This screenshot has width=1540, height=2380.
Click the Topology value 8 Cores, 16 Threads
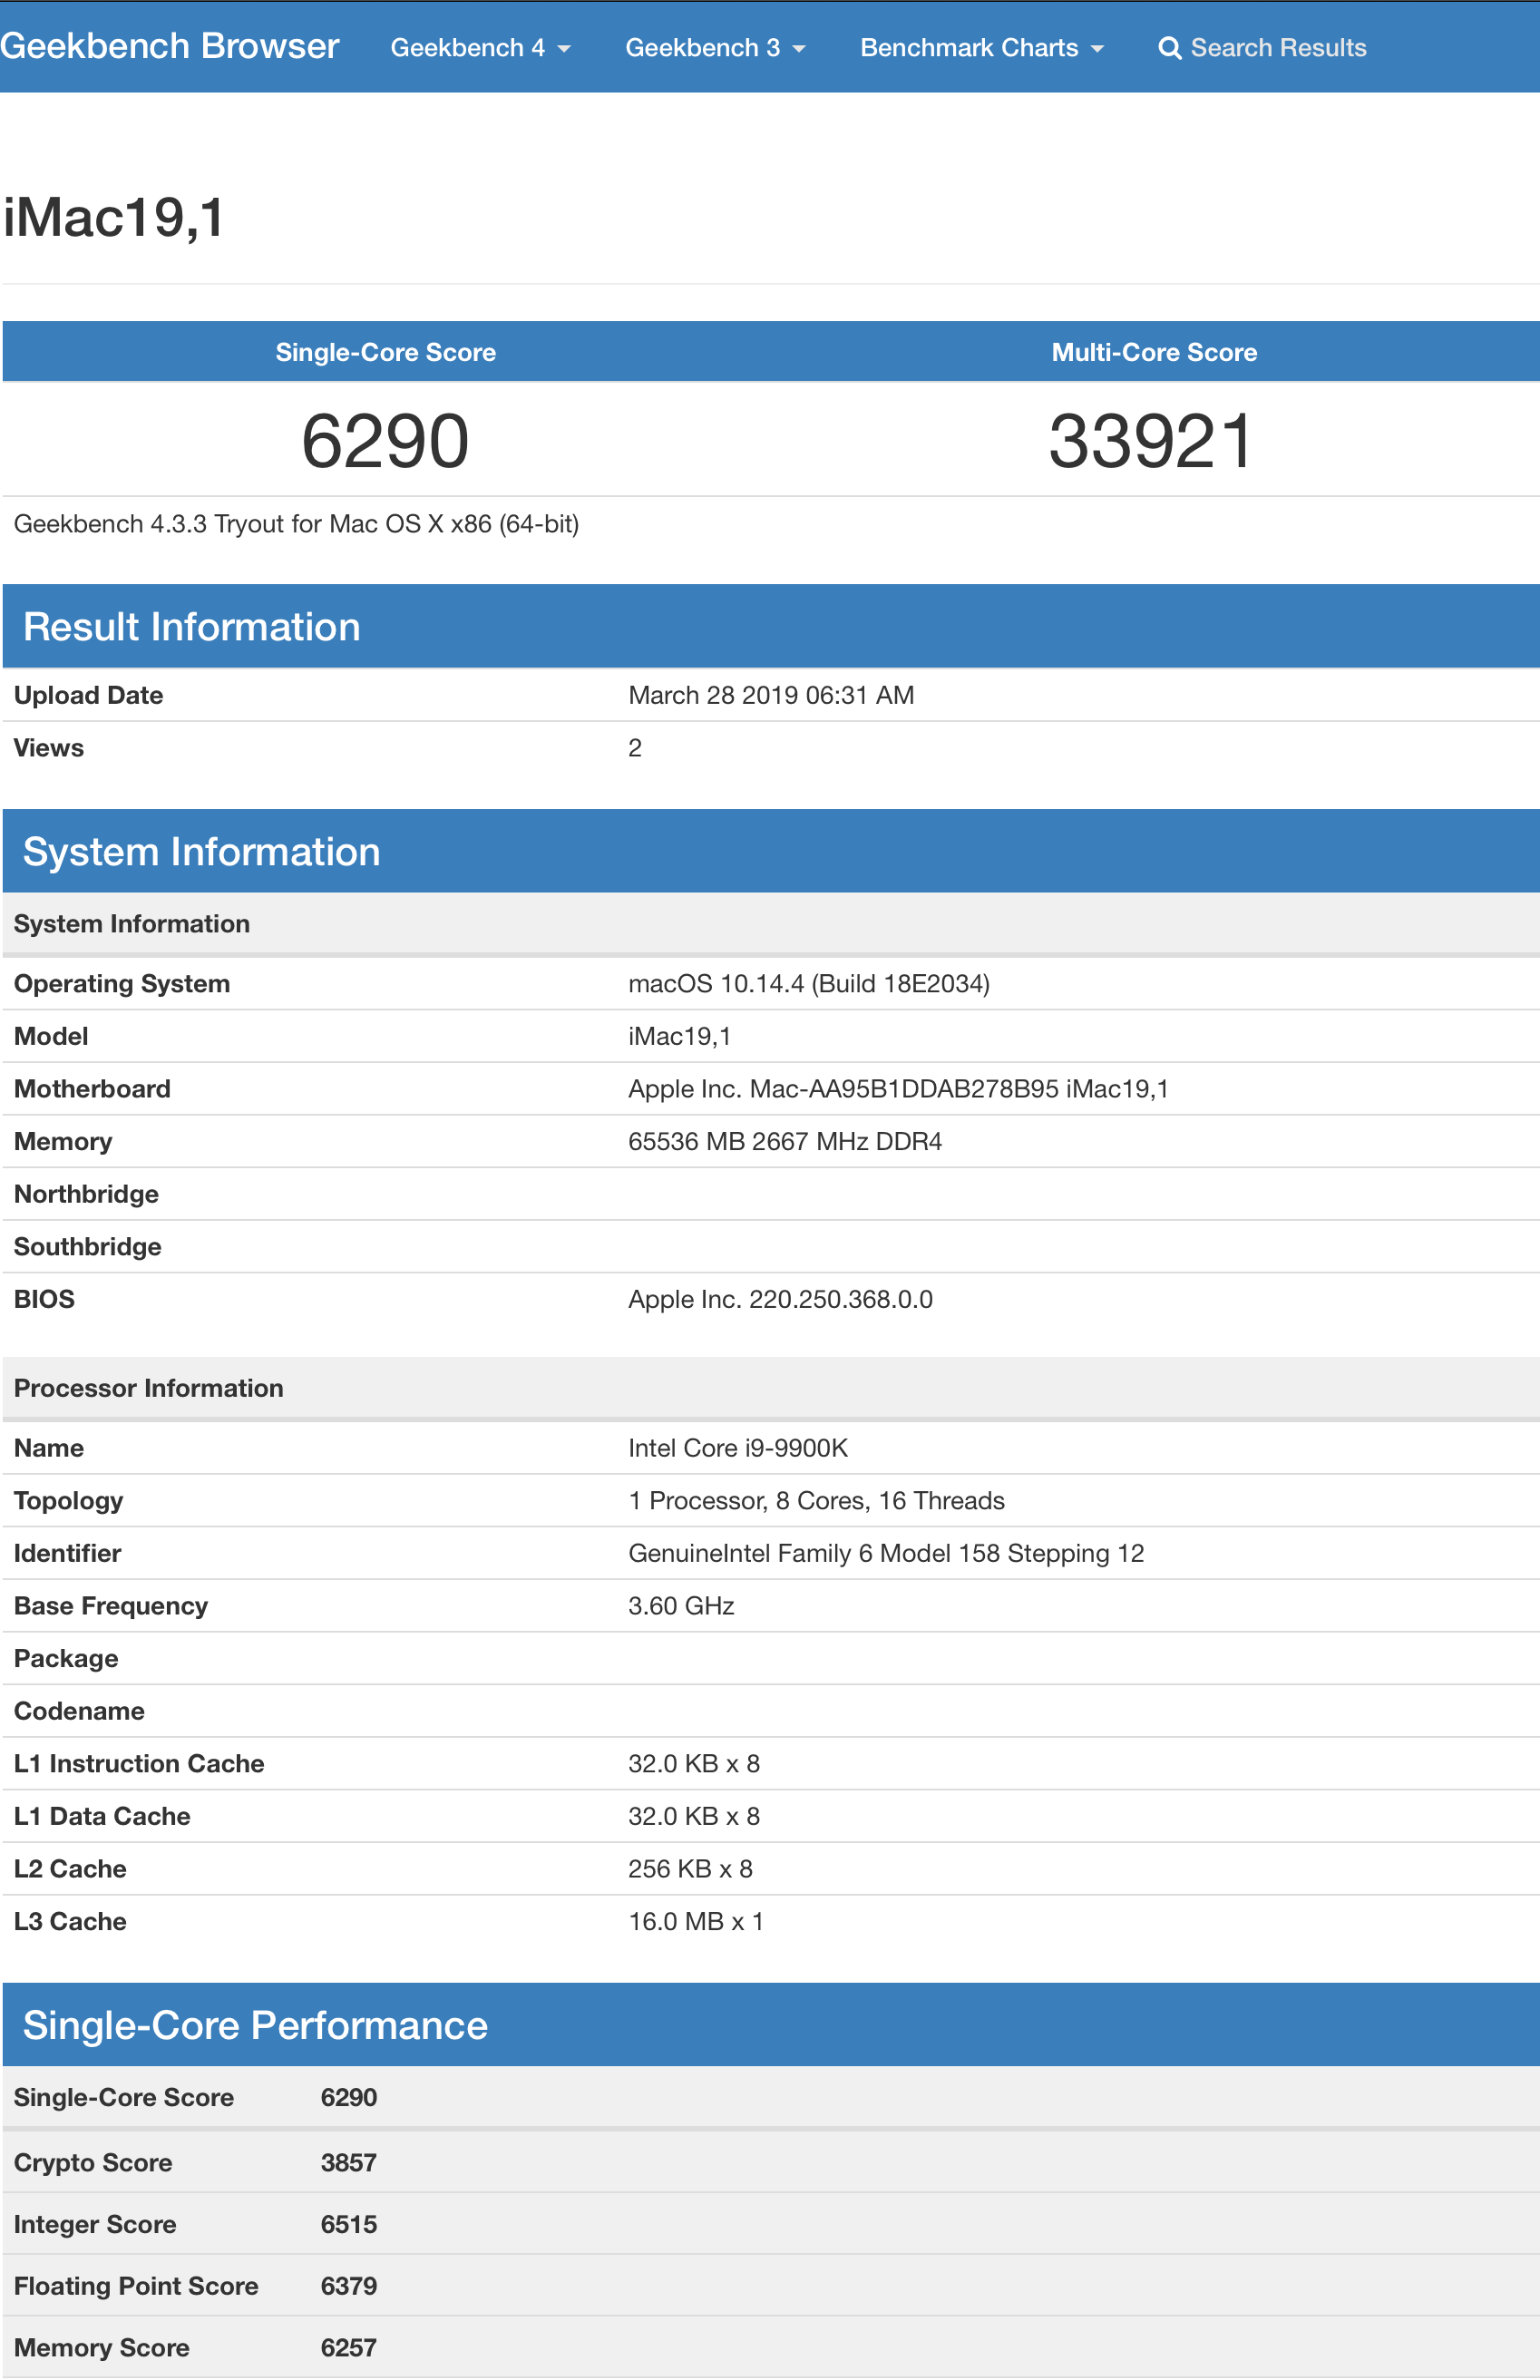(816, 1500)
